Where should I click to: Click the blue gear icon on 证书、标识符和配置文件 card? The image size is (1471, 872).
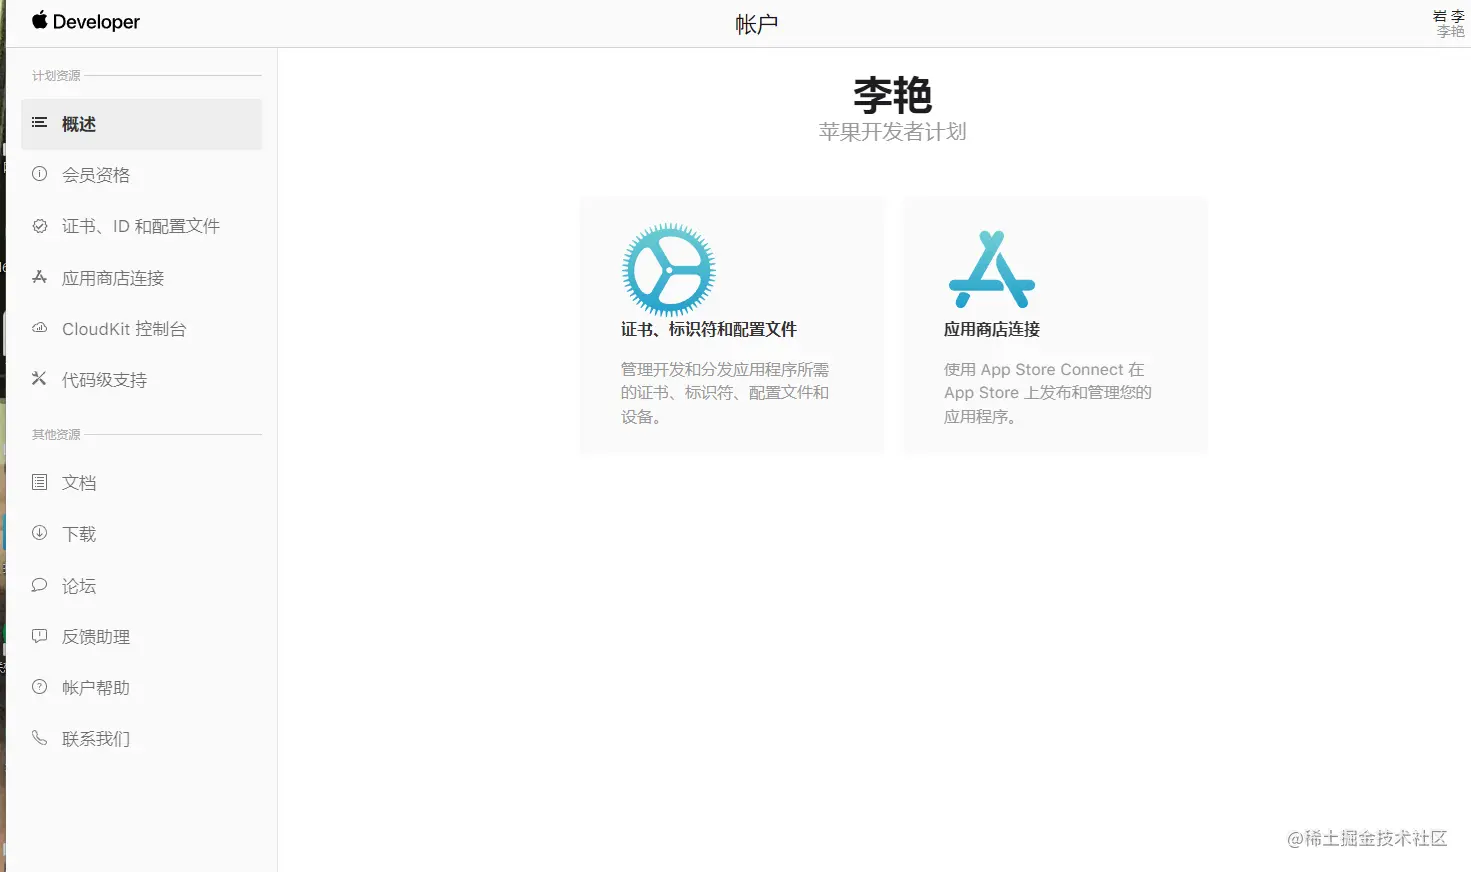tap(667, 268)
